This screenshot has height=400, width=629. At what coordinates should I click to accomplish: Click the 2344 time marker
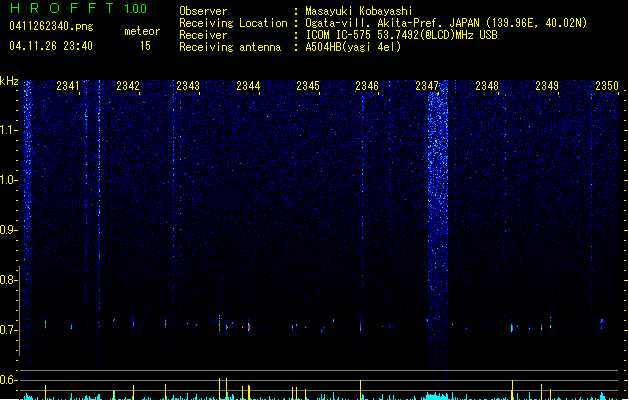pos(248,86)
